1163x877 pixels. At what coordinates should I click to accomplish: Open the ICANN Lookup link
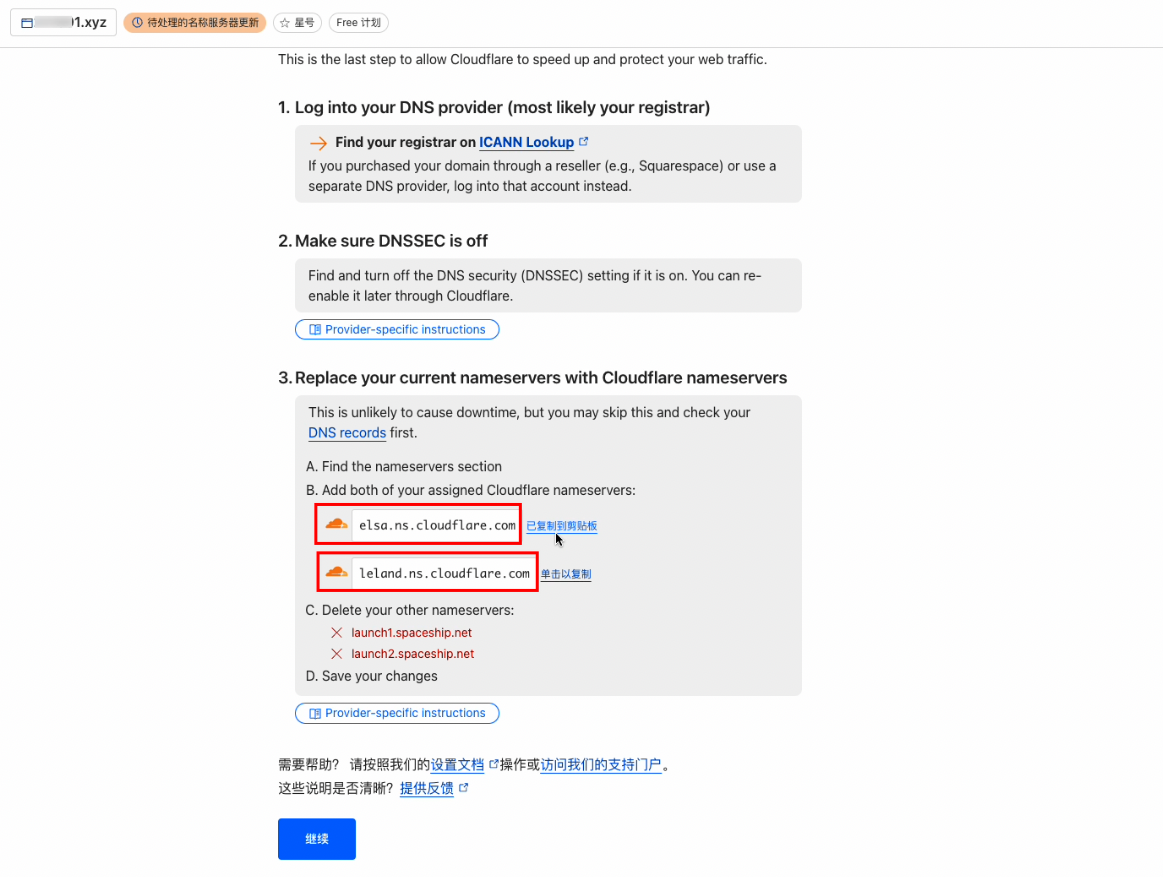527,142
